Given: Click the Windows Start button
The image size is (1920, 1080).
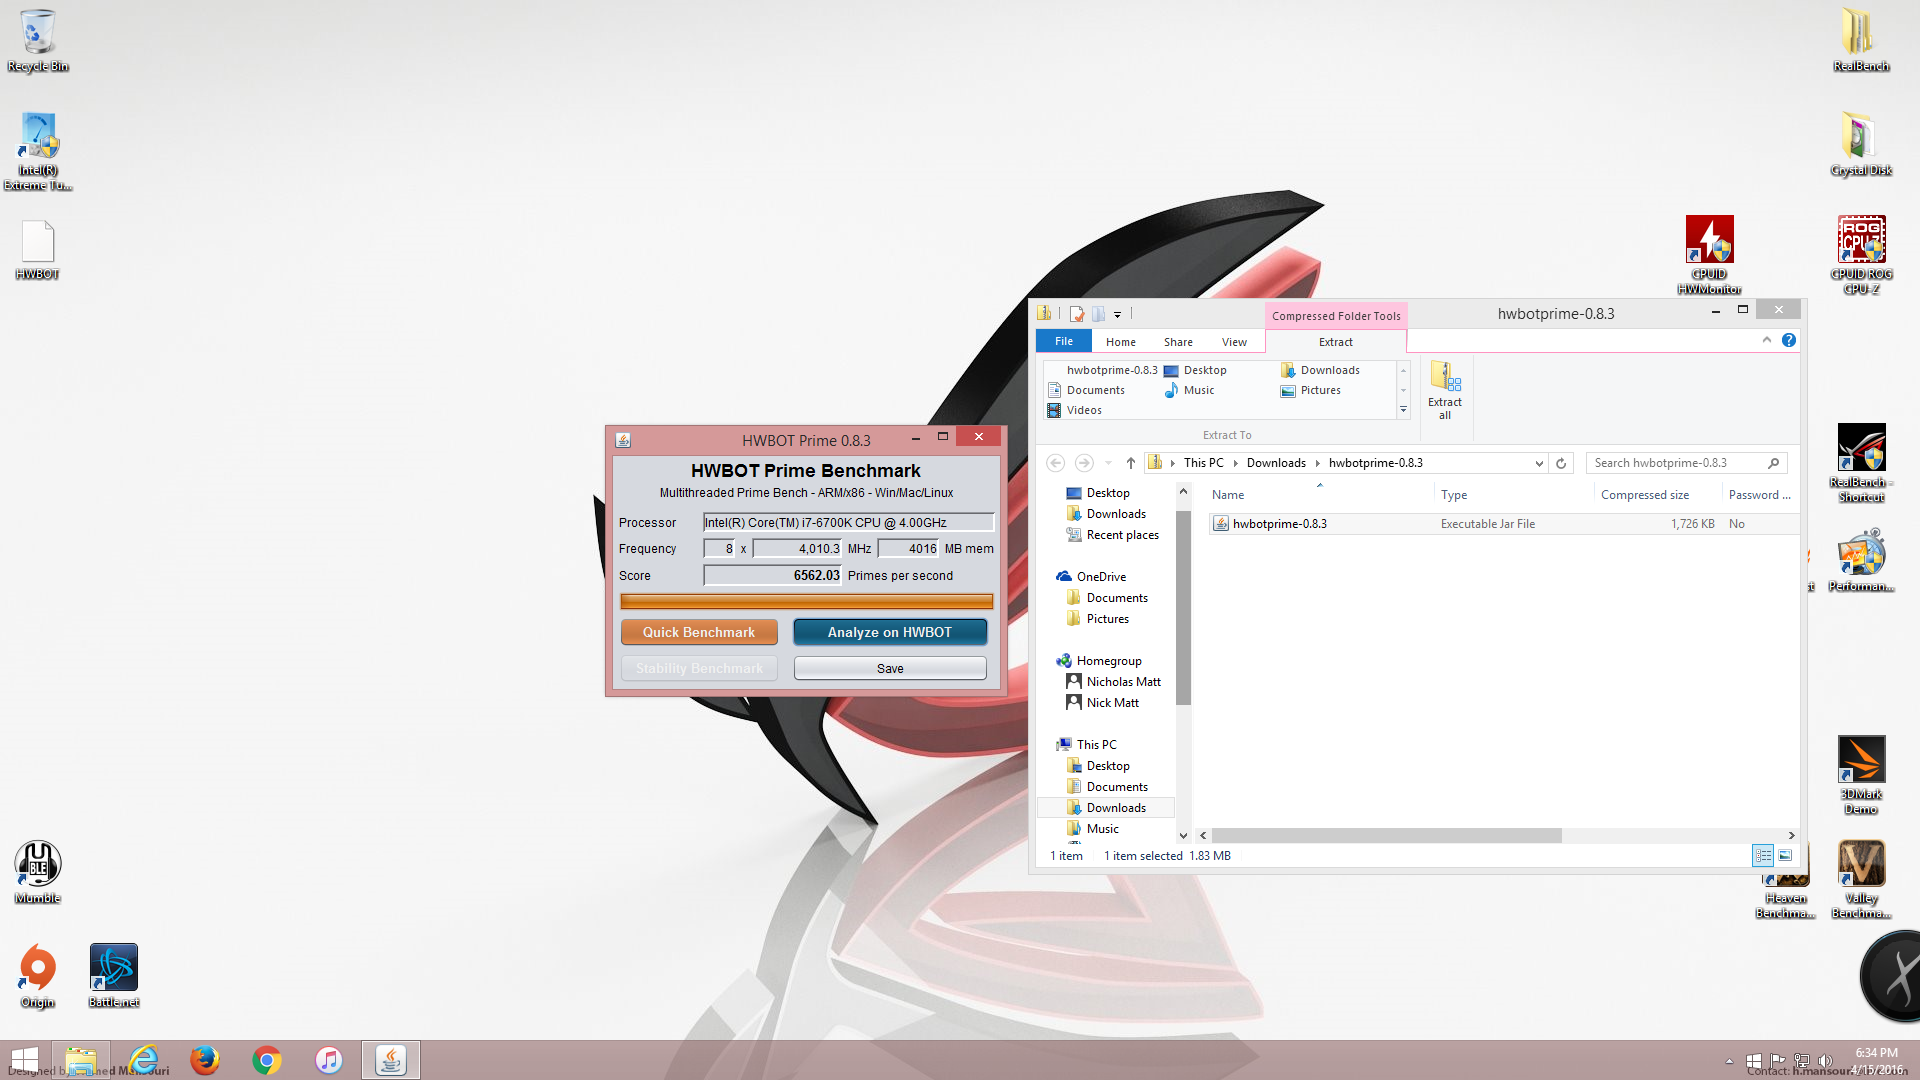Looking at the screenshot, I should click(x=24, y=1060).
